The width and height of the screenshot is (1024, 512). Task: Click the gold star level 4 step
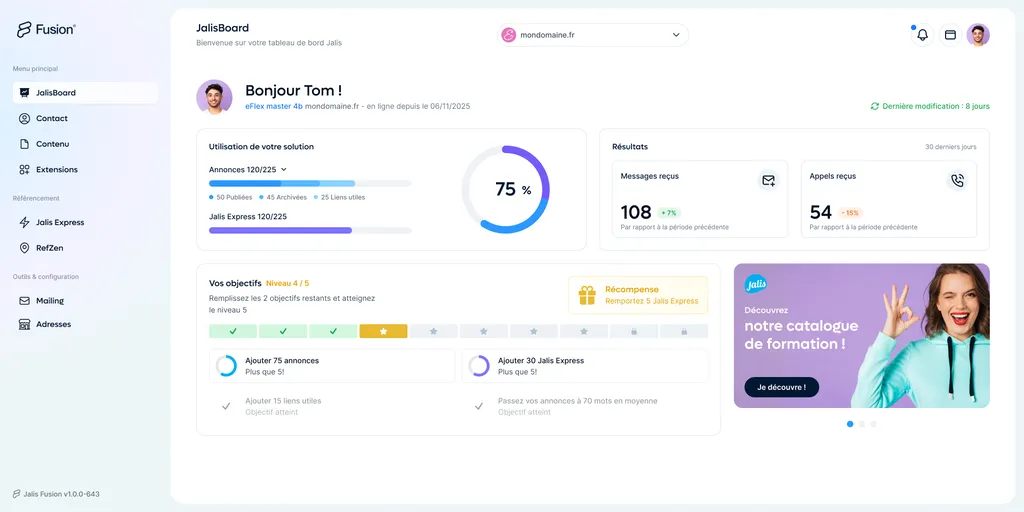383,331
